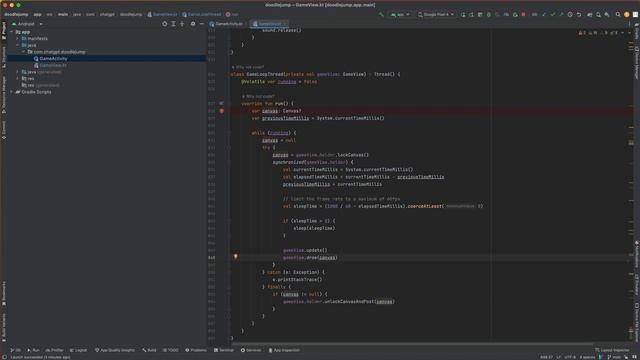Open the Profiler tool window
Image resolution: width=640 pixels, height=360 pixels.
[54, 350]
